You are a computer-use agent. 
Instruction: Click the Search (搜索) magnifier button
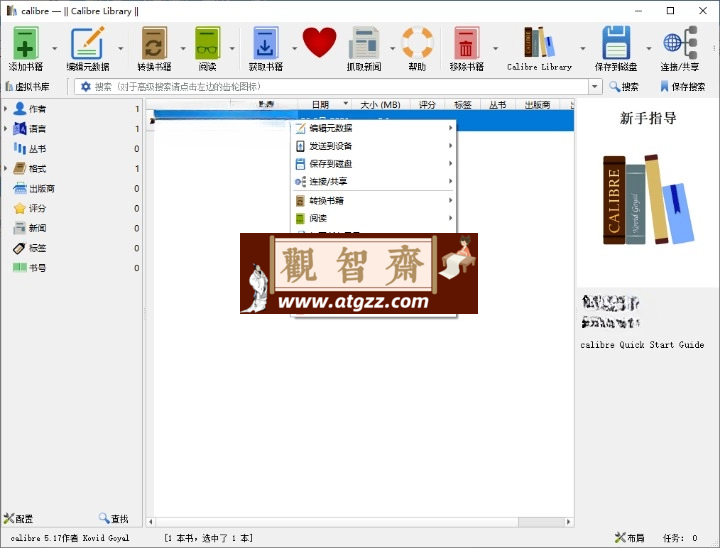click(x=624, y=86)
